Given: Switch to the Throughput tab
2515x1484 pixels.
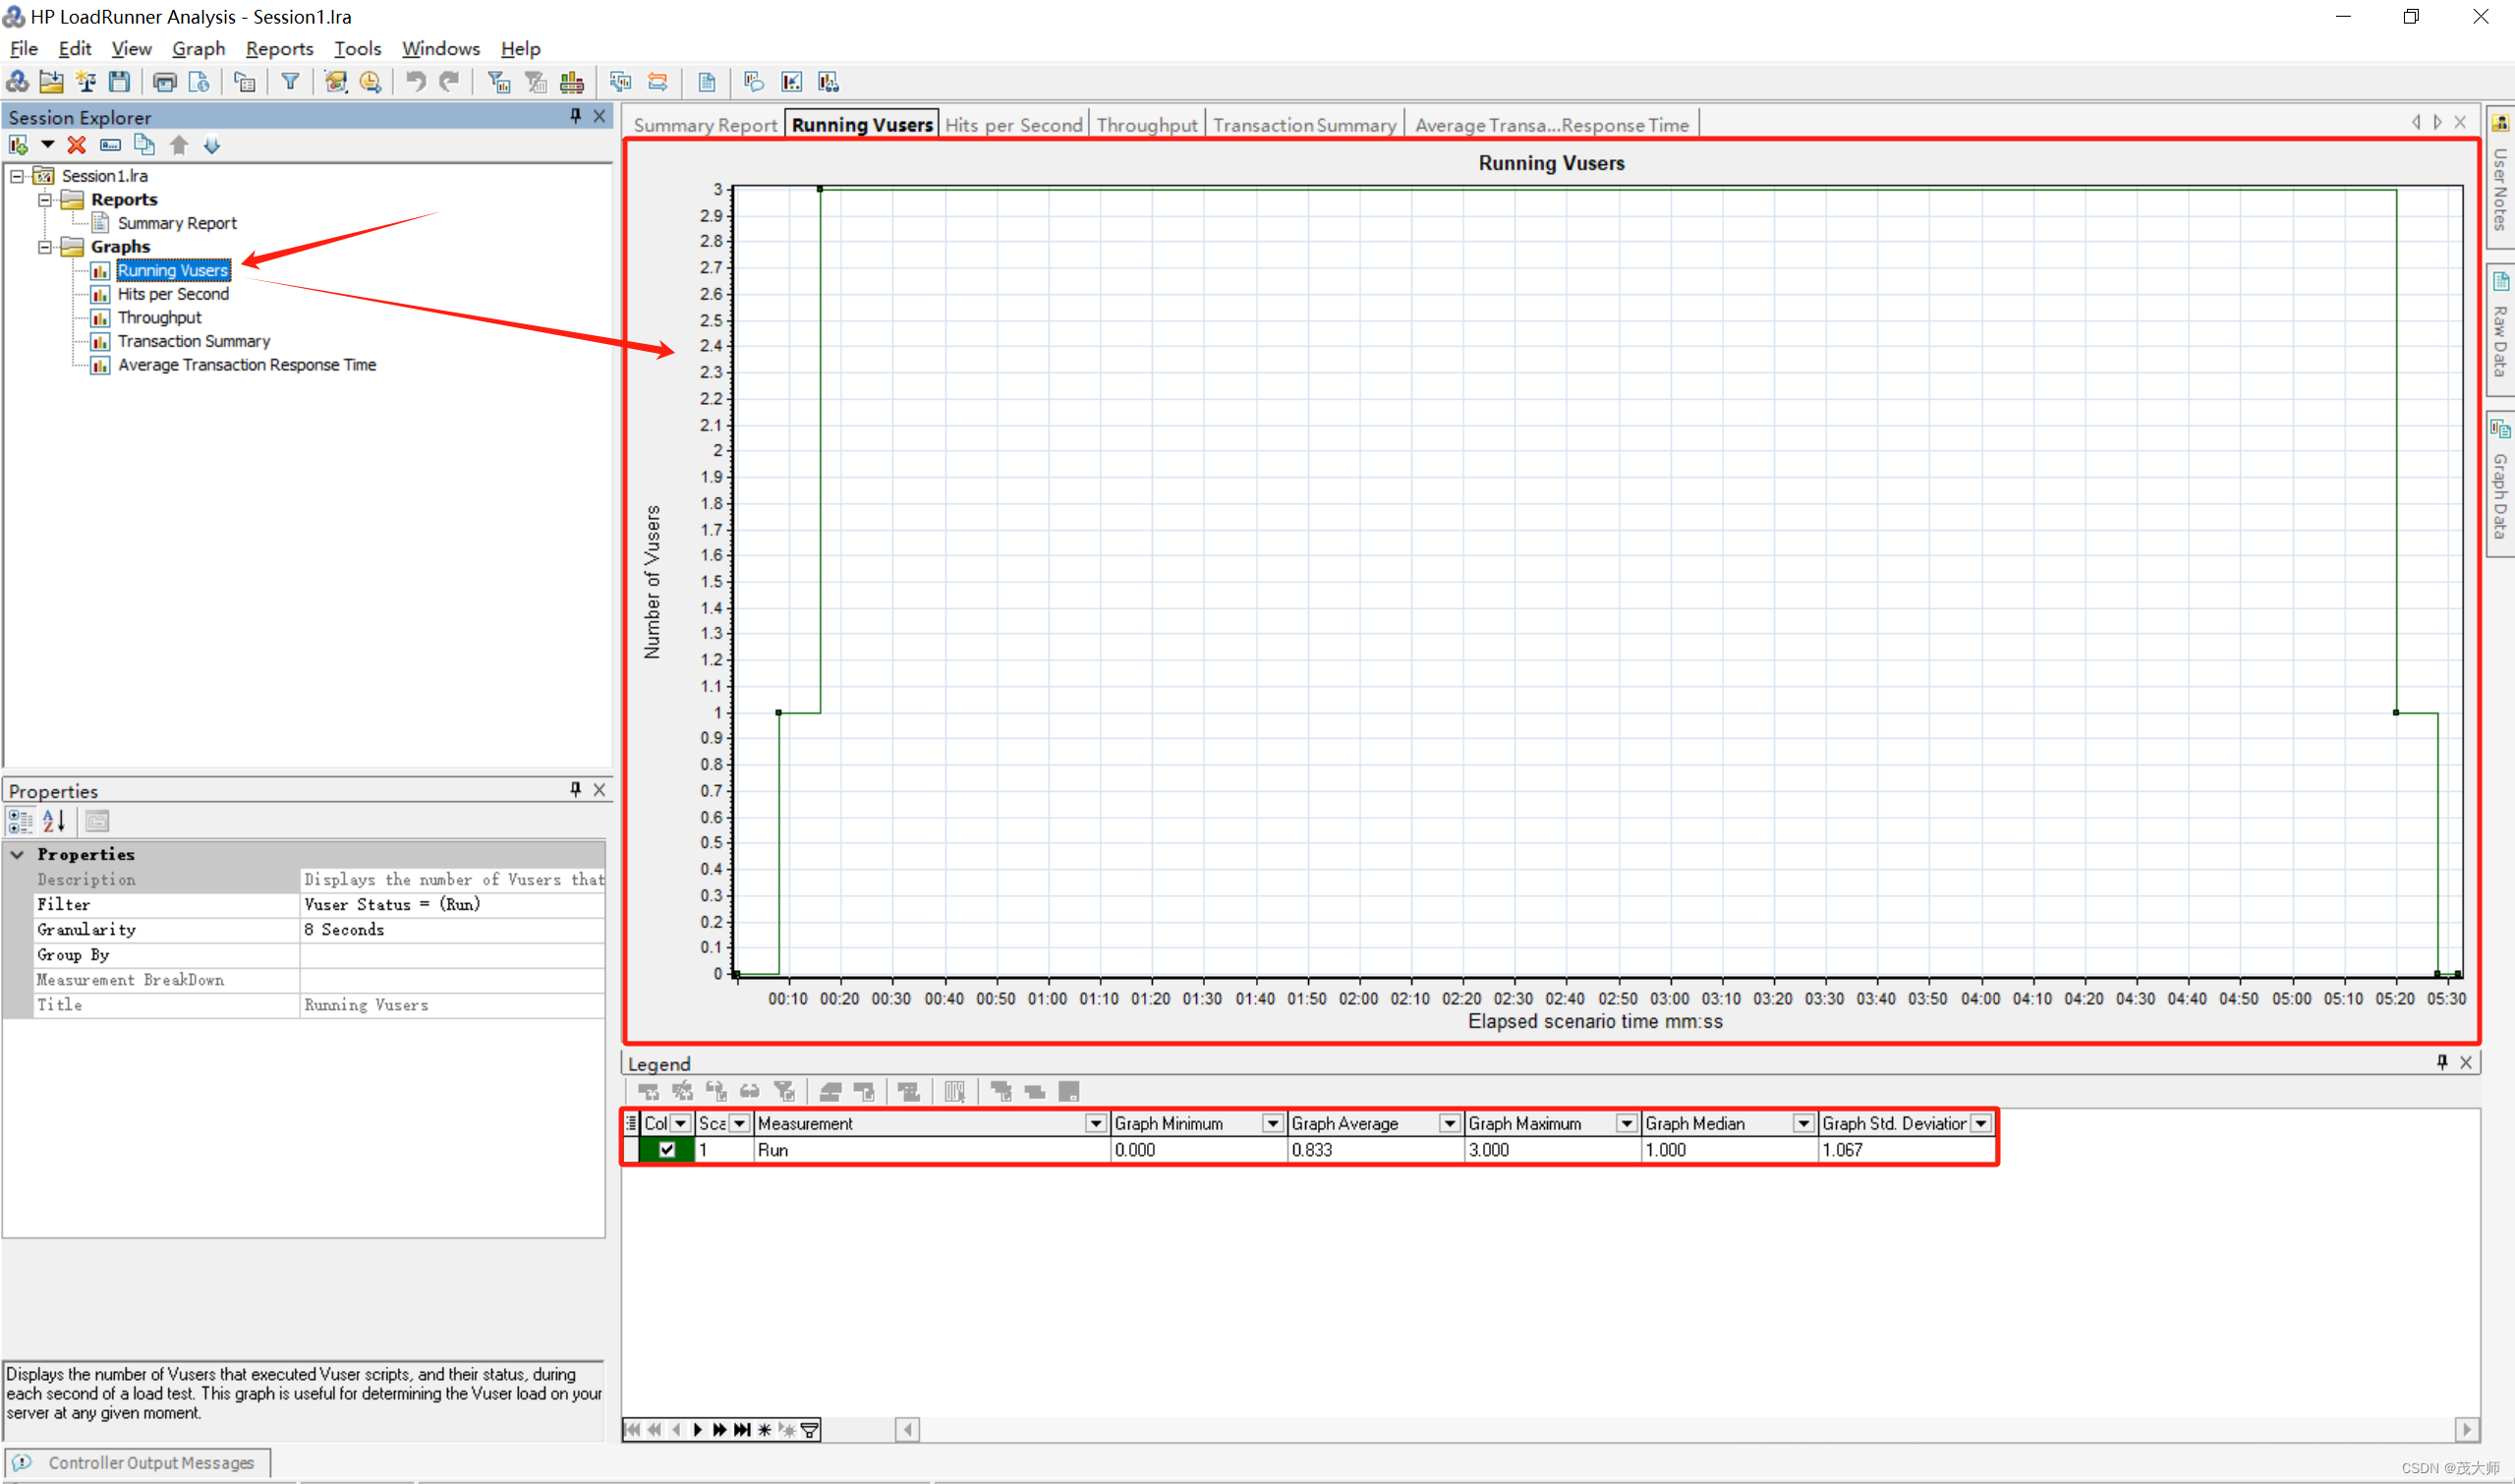Looking at the screenshot, I should (x=1146, y=123).
